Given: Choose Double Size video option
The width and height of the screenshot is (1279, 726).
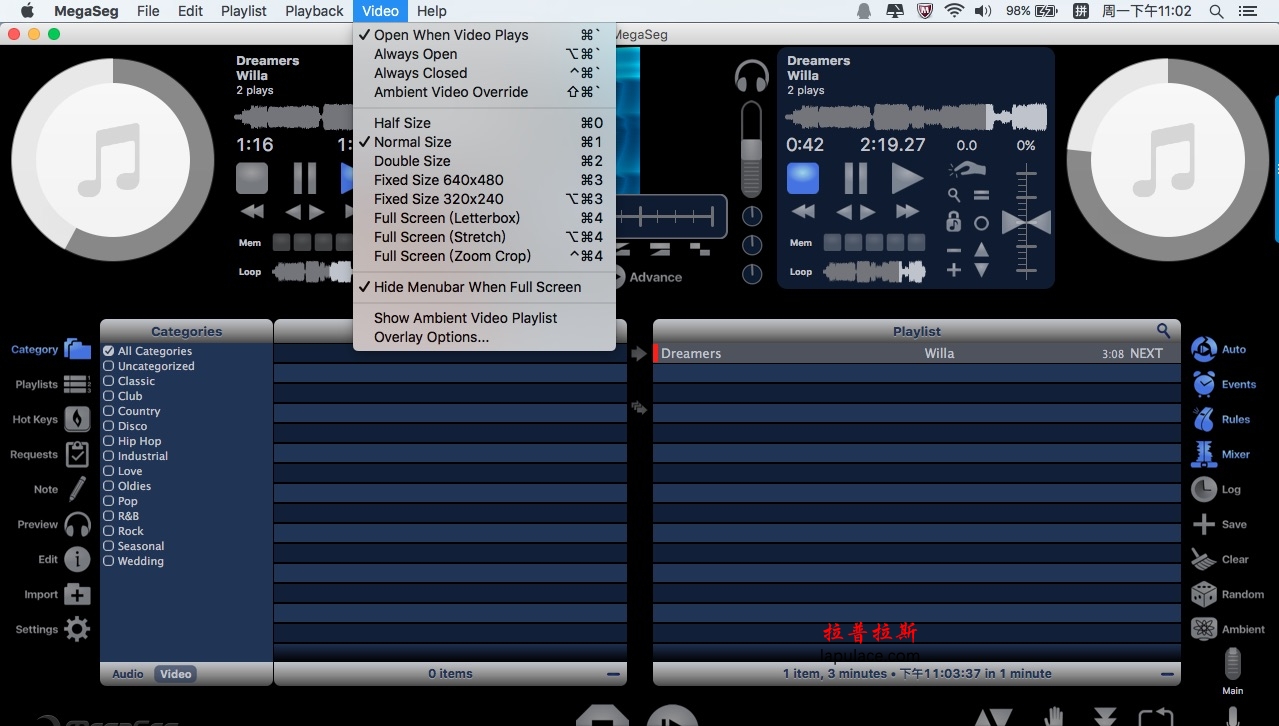Looking at the screenshot, I should click(484, 161).
